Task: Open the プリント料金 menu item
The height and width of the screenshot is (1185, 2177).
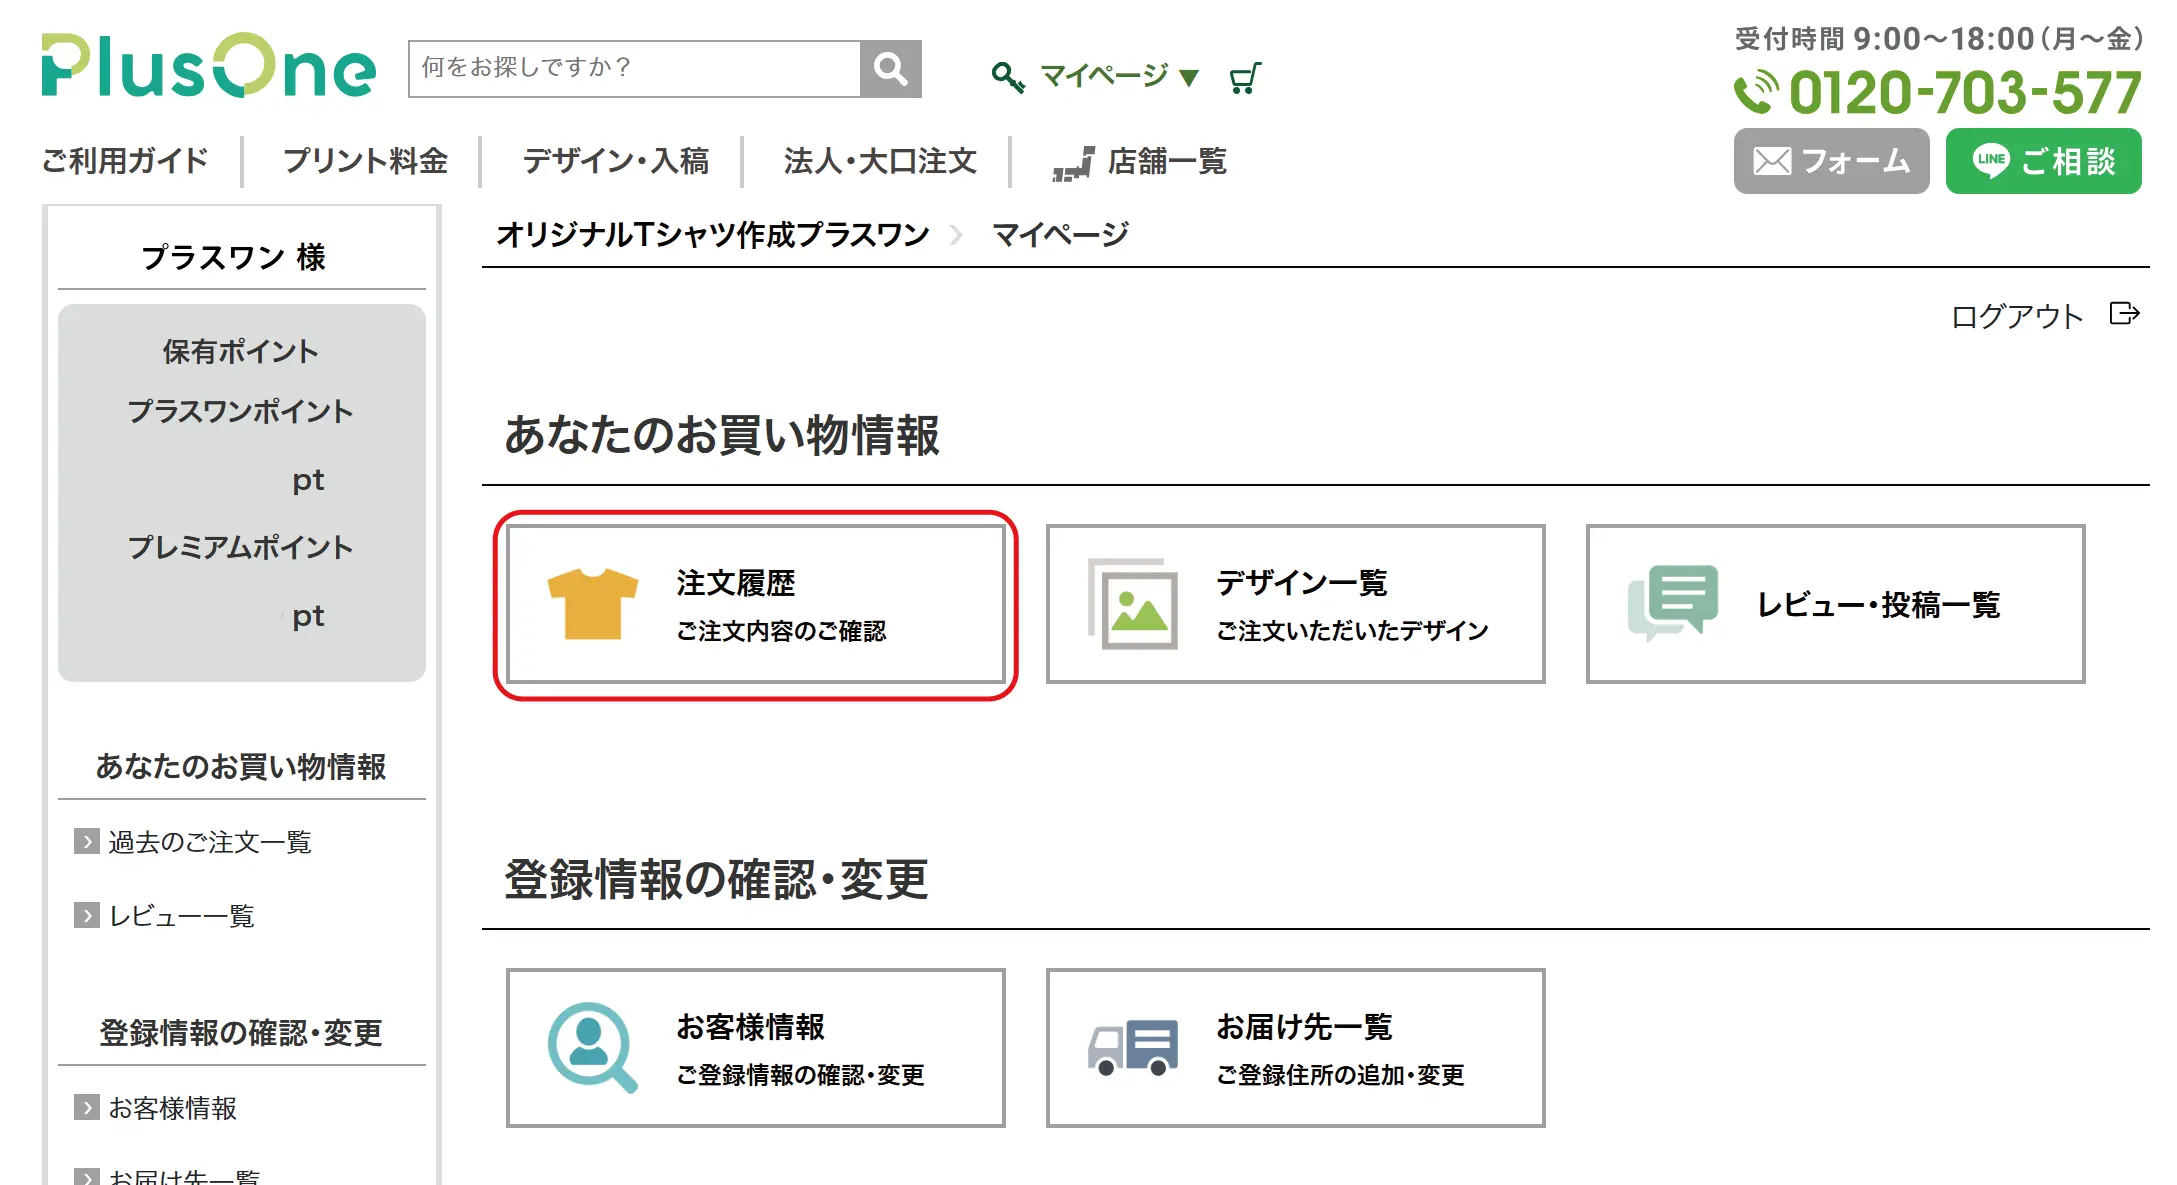Action: point(365,161)
